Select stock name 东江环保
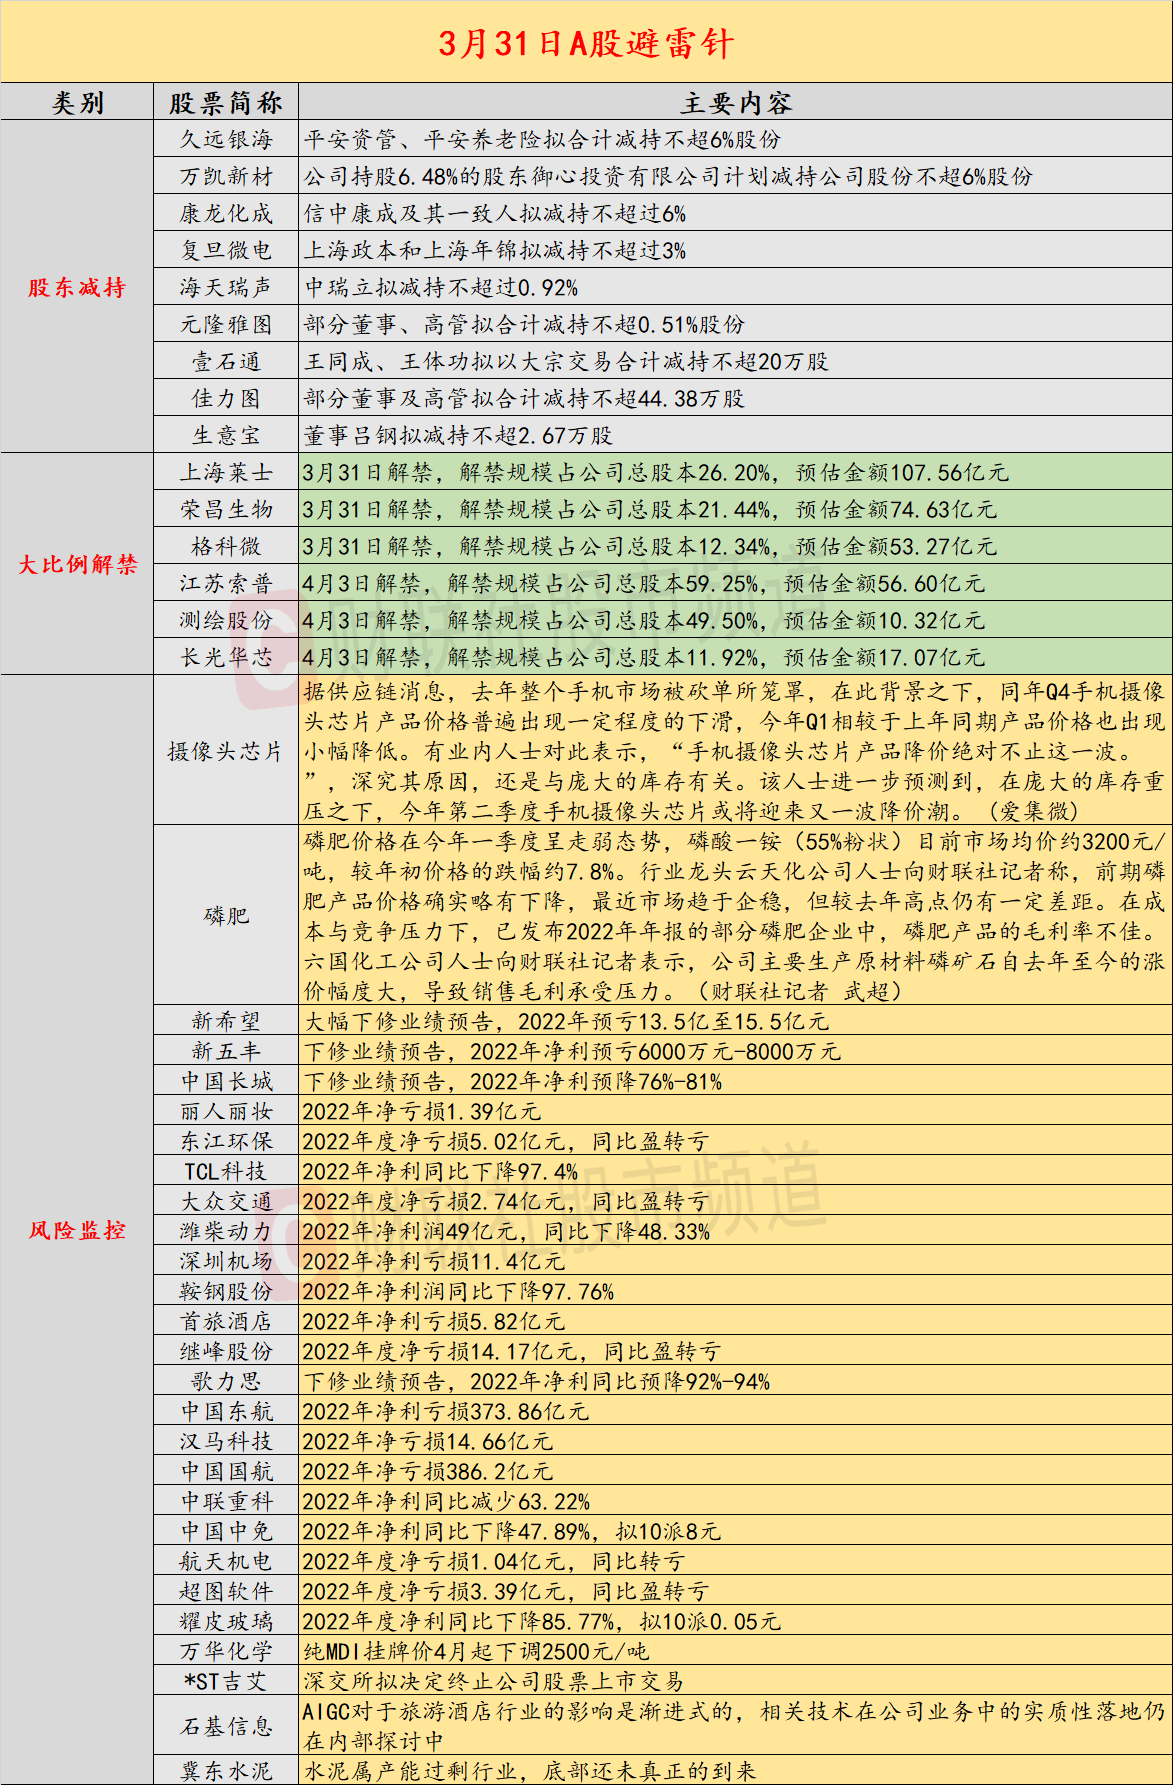Screen dimensions: 1173x1785 [x=226, y=1142]
